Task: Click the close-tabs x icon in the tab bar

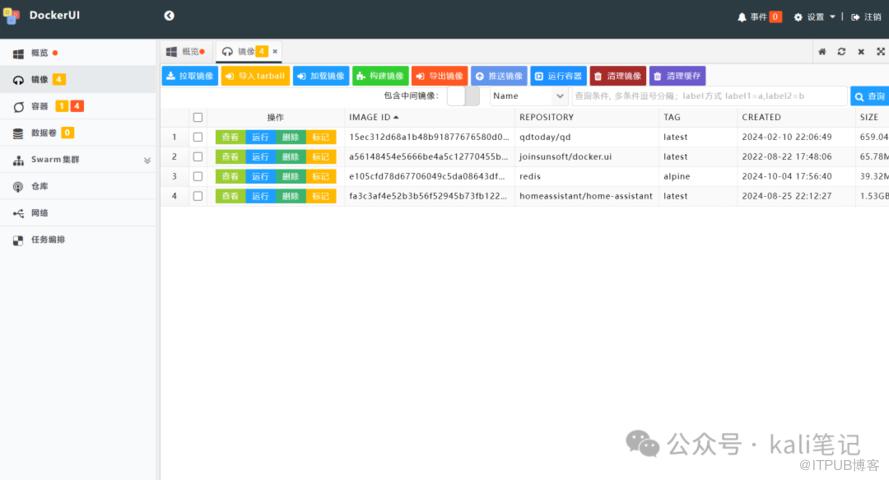Action: point(861,52)
